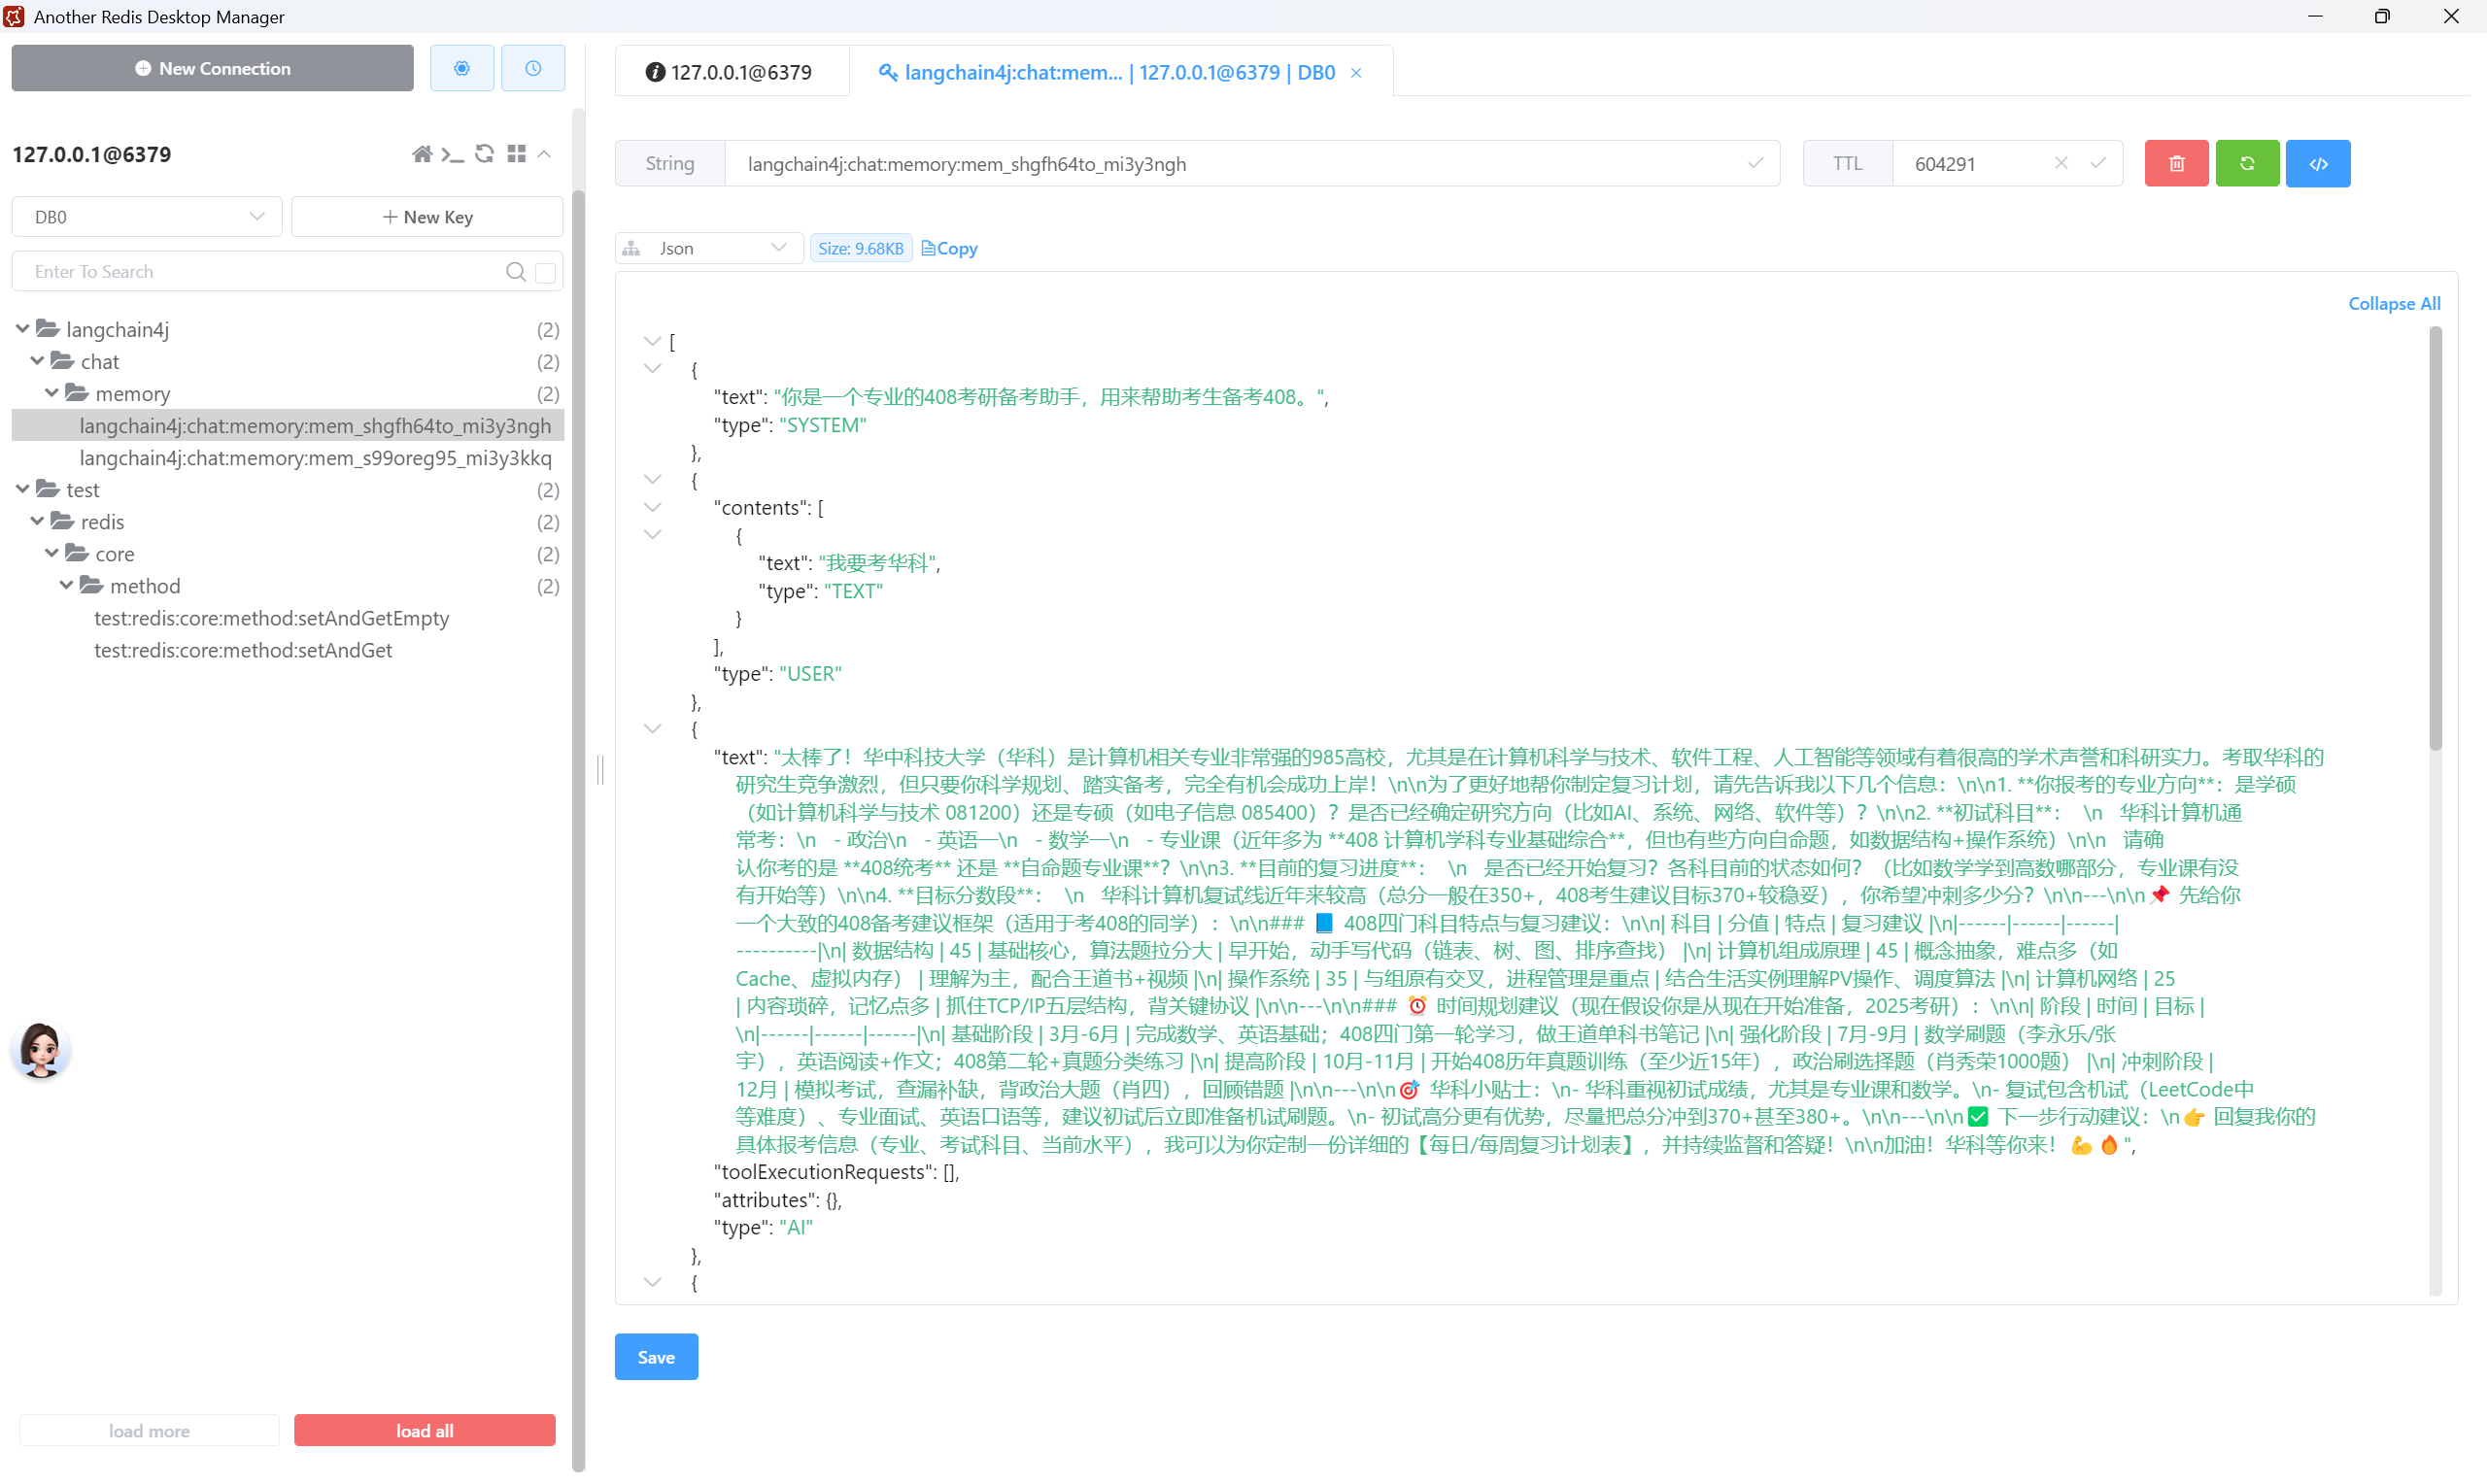Click the load all button

tap(424, 1430)
